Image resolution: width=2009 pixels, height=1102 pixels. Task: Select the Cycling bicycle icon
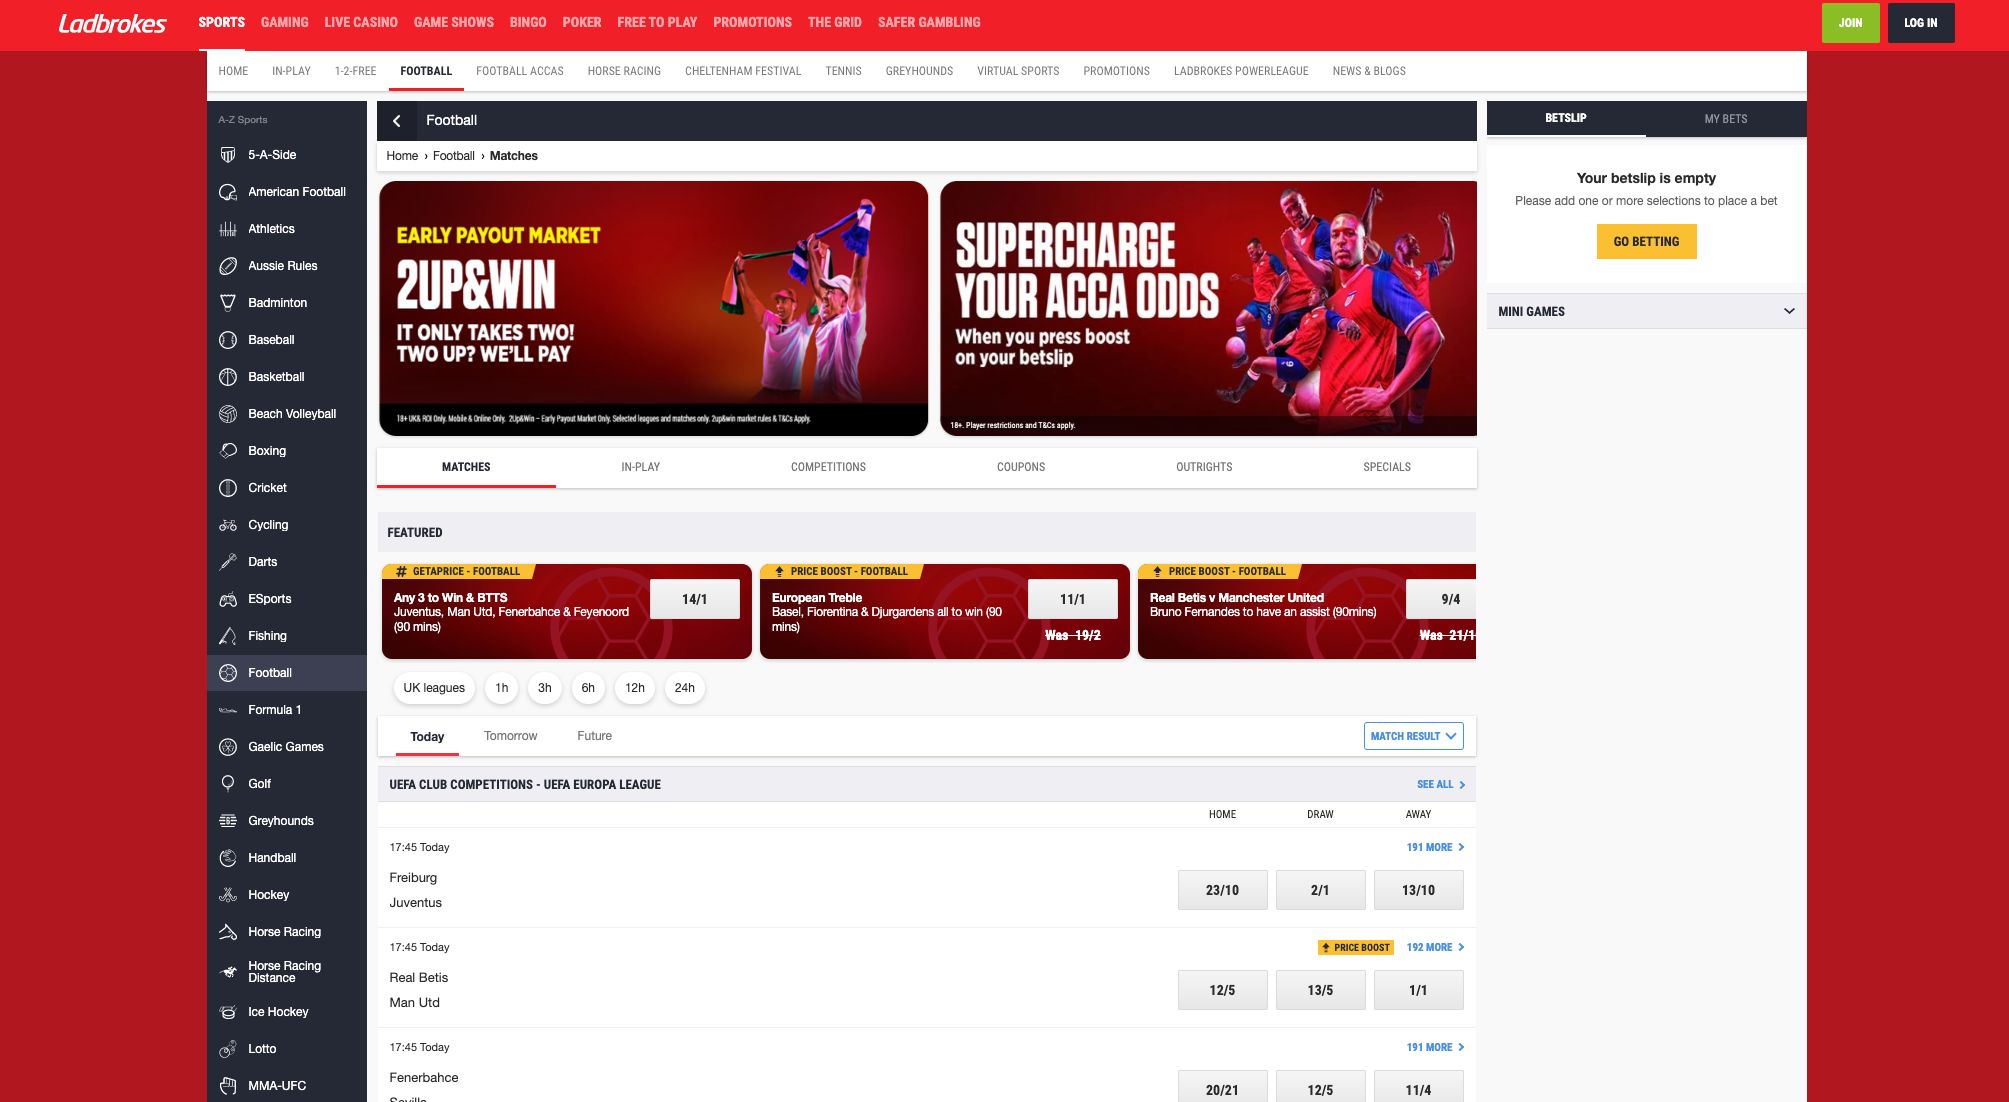(228, 525)
